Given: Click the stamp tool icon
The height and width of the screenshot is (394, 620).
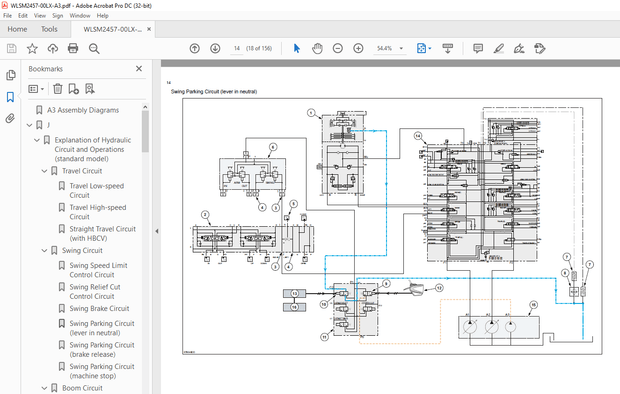Looking at the screenshot, I should coord(540,48).
